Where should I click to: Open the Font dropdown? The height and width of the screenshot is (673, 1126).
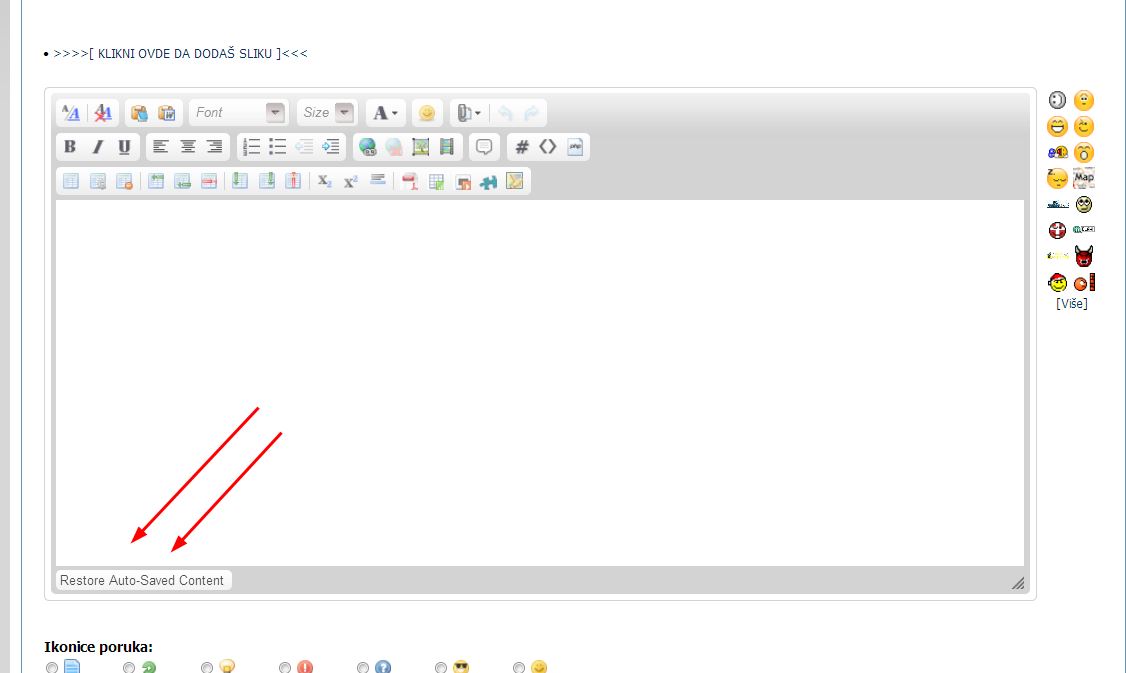click(x=240, y=113)
